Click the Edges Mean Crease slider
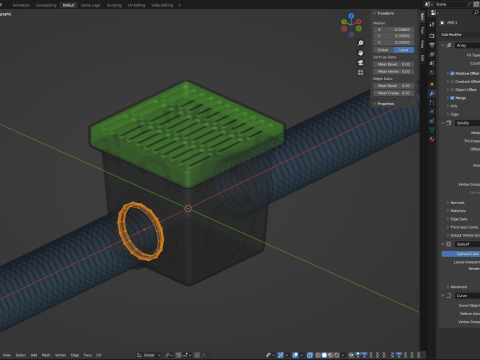Image resolution: width=480 pixels, height=360 pixels. [x=394, y=93]
